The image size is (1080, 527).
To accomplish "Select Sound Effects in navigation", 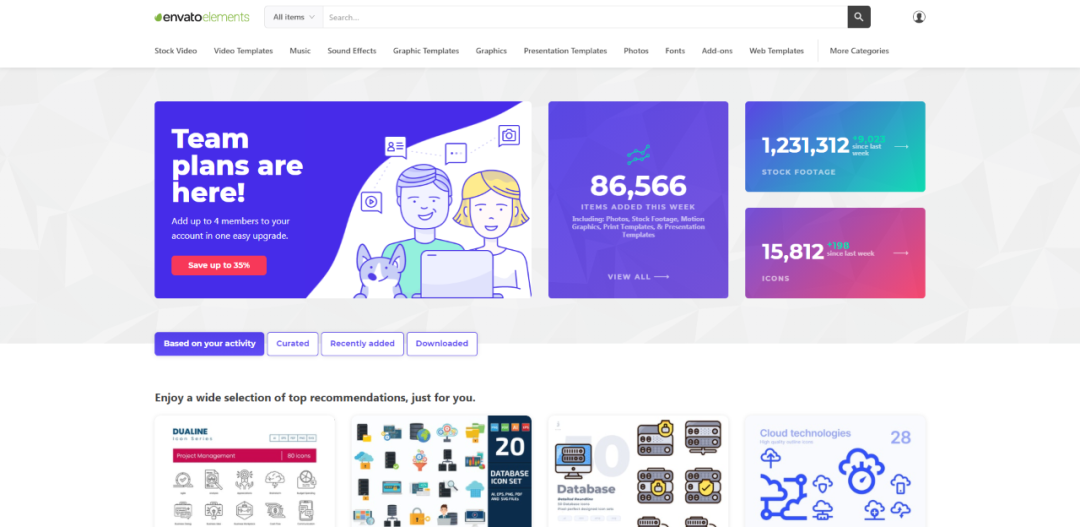I will (352, 51).
